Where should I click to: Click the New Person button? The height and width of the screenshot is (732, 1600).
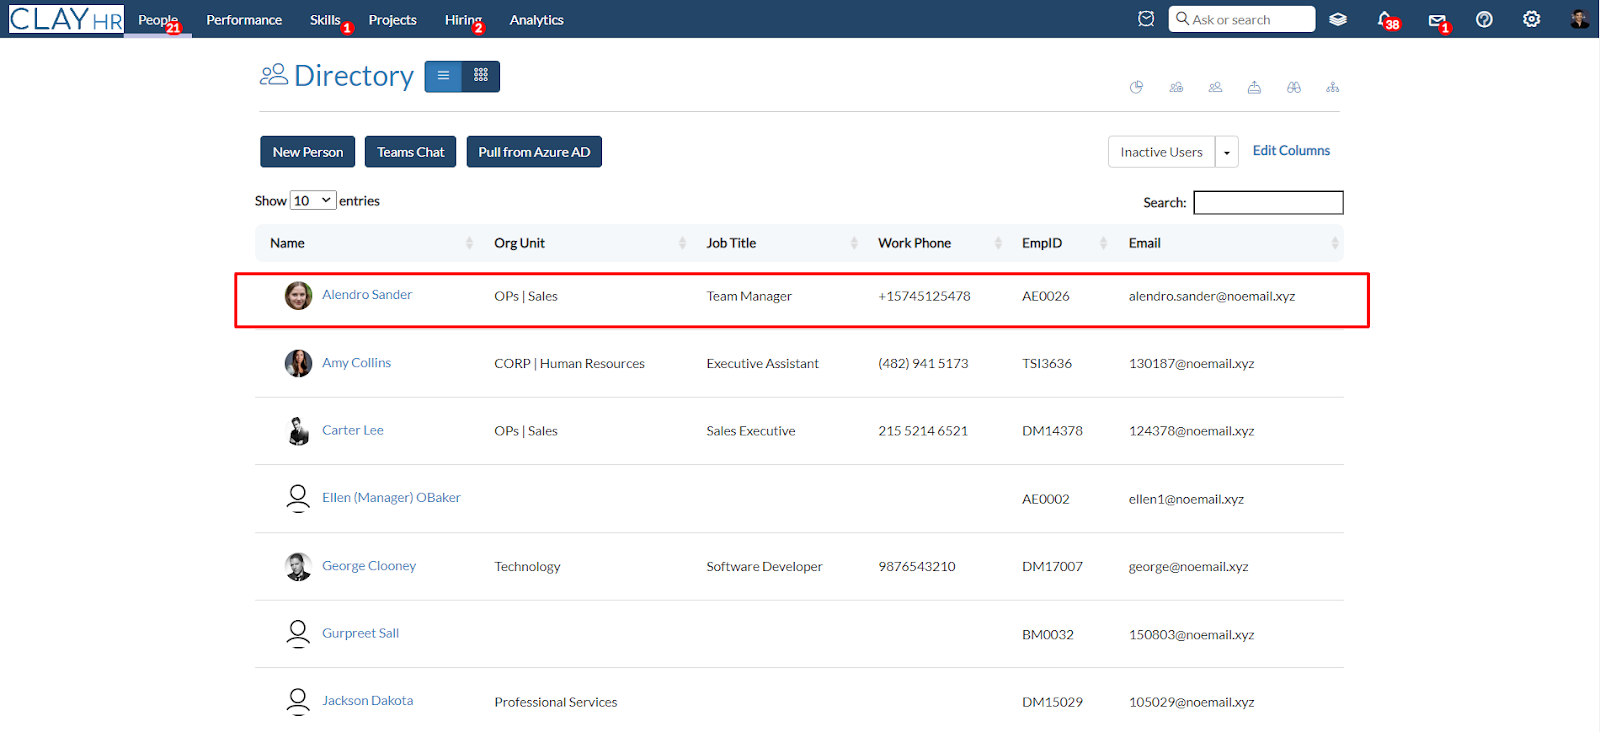[308, 152]
